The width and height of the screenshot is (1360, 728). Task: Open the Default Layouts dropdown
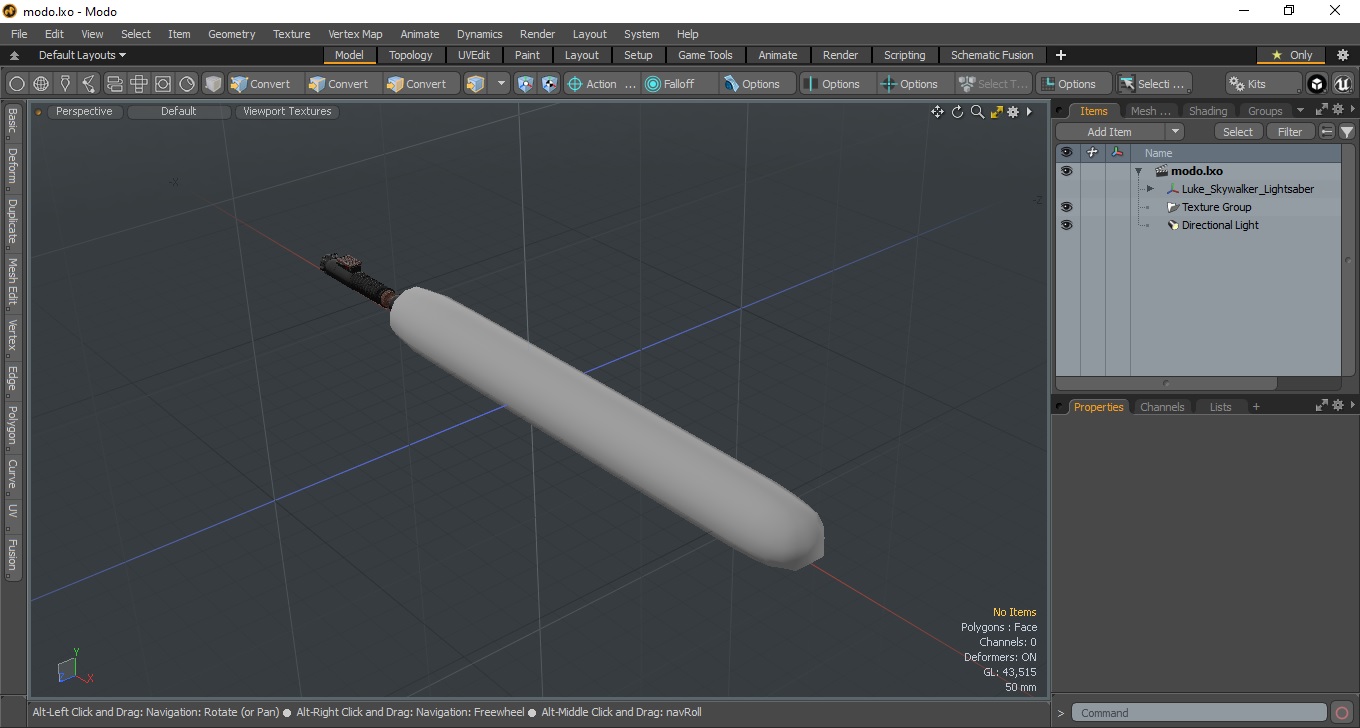coord(82,55)
